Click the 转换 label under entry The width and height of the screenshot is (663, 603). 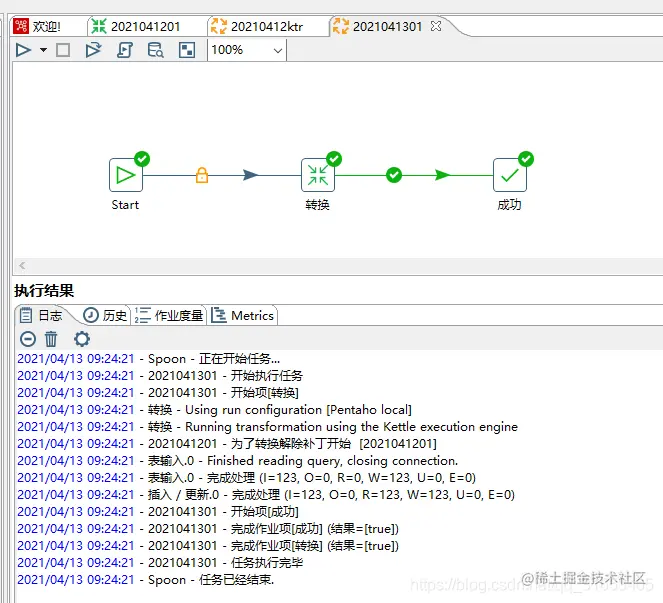pyautogui.click(x=318, y=205)
